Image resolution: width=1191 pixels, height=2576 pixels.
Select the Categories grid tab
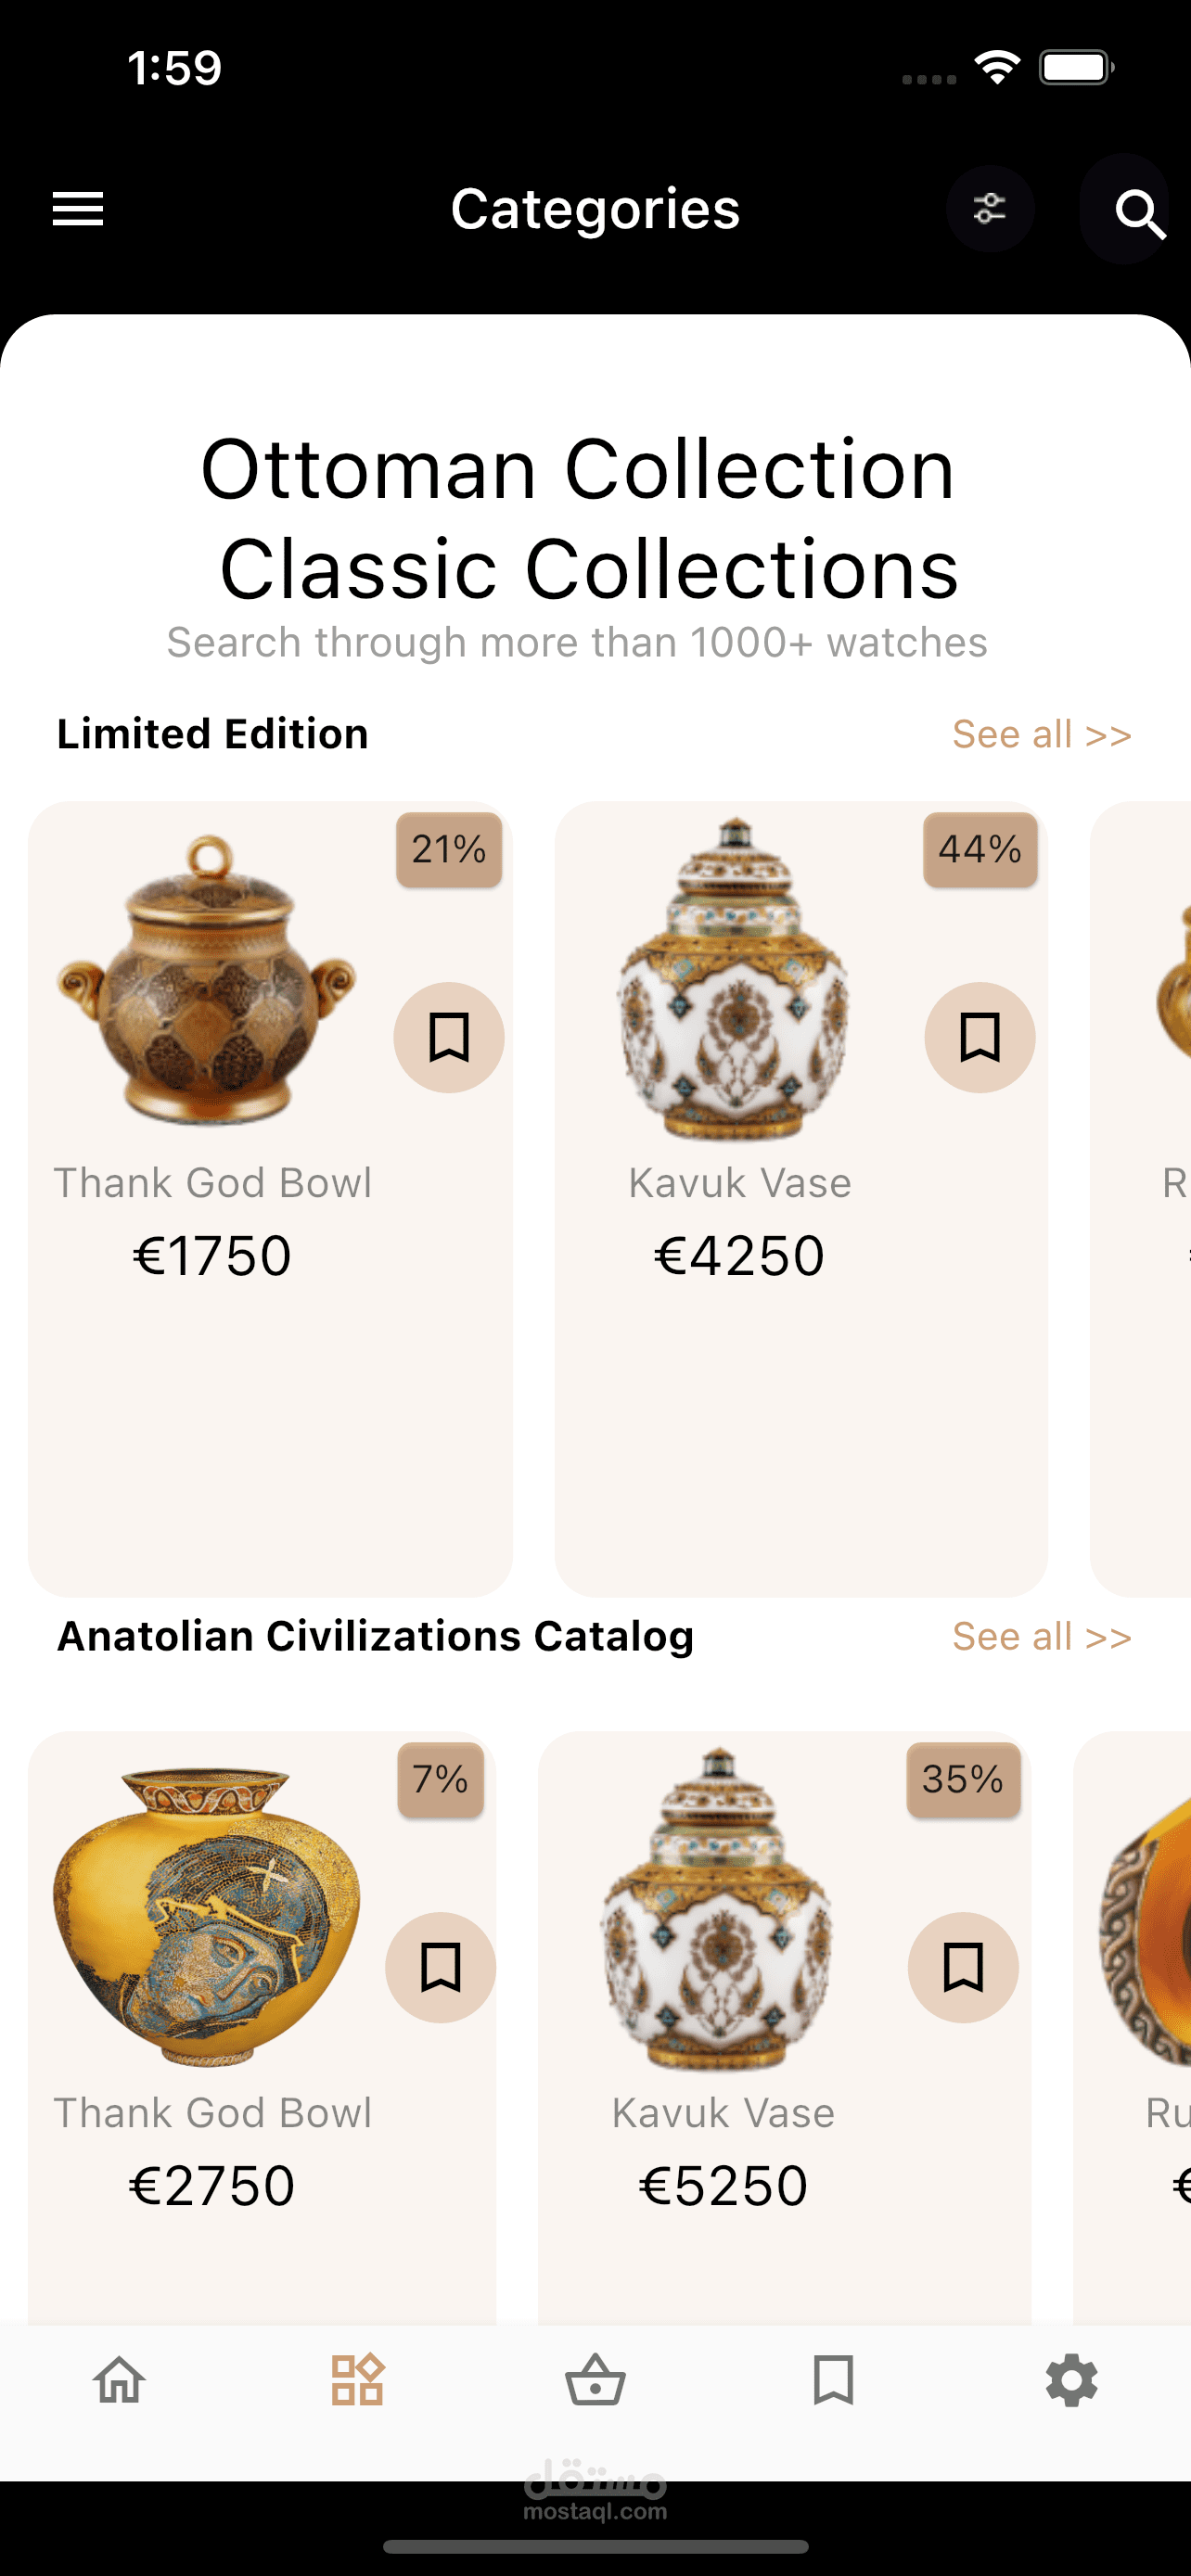click(357, 2379)
